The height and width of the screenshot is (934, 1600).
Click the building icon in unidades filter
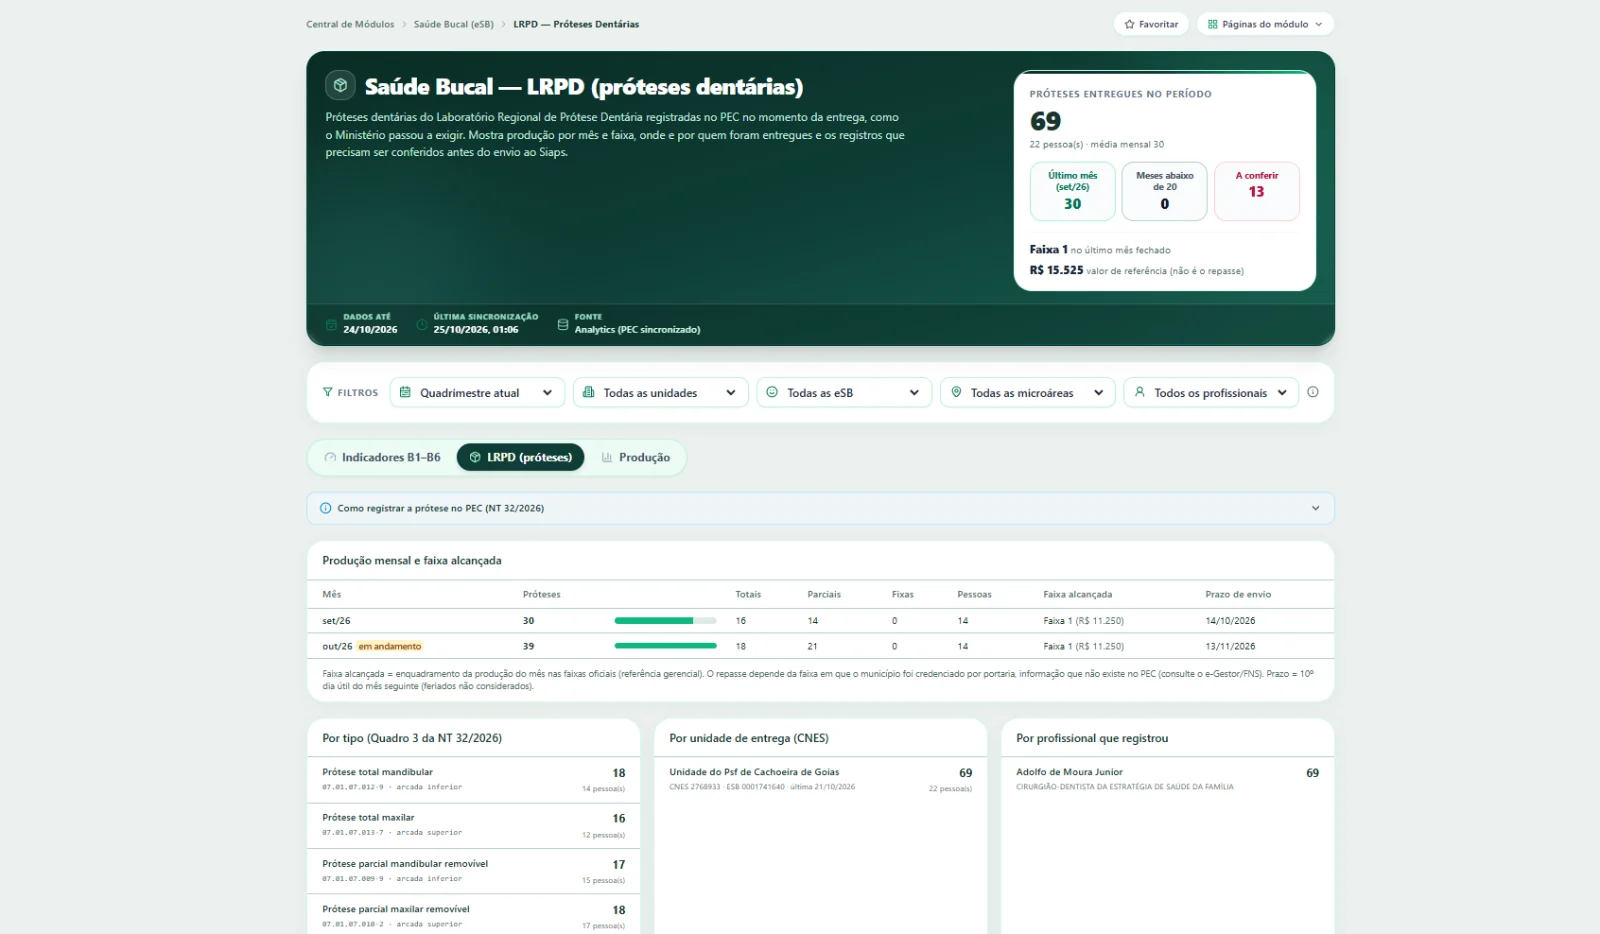click(x=588, y=392)
